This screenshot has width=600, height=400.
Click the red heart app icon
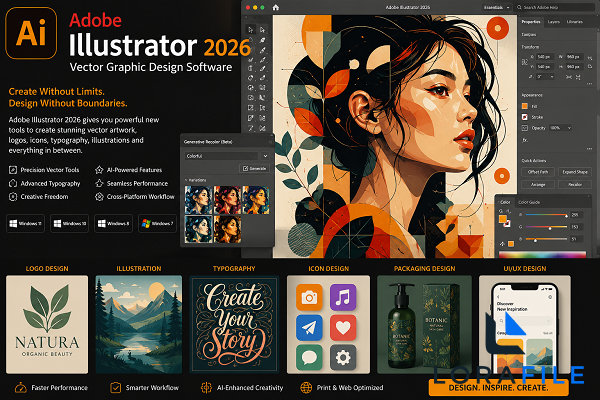[x=343, y=328]
